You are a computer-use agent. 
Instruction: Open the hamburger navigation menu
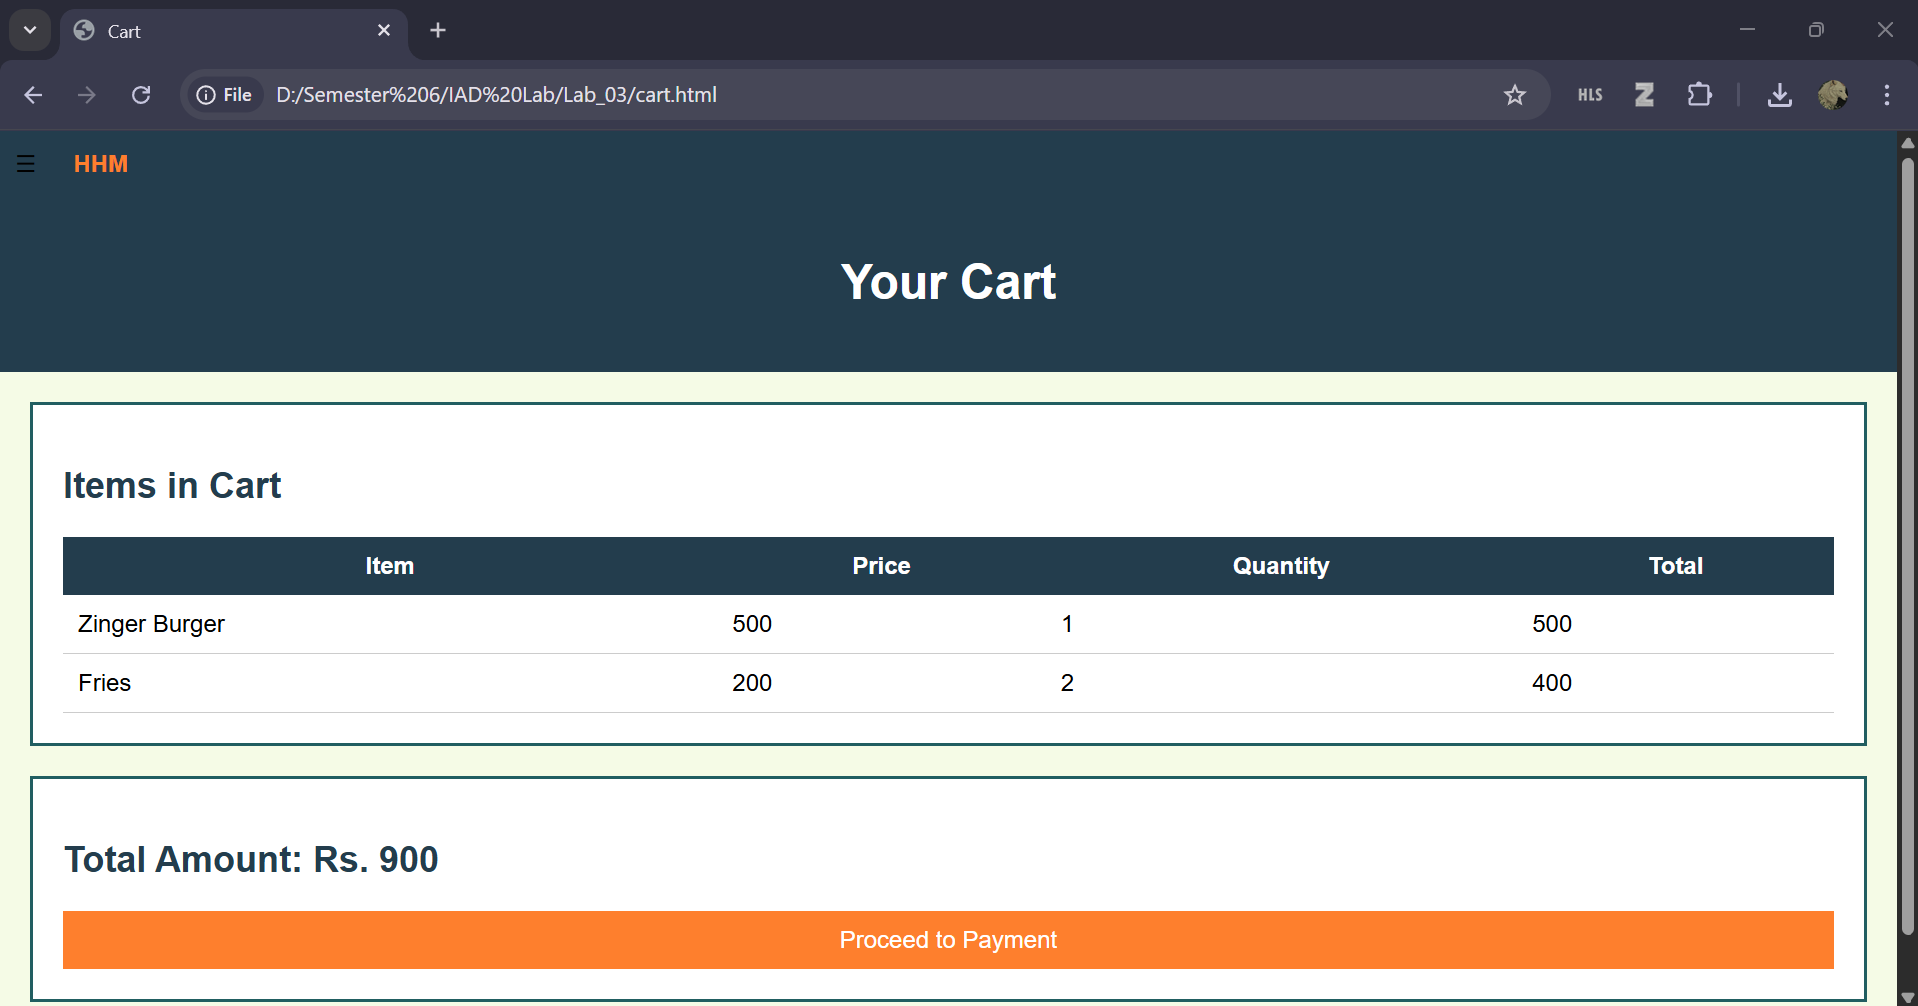[x=24, y=163]
